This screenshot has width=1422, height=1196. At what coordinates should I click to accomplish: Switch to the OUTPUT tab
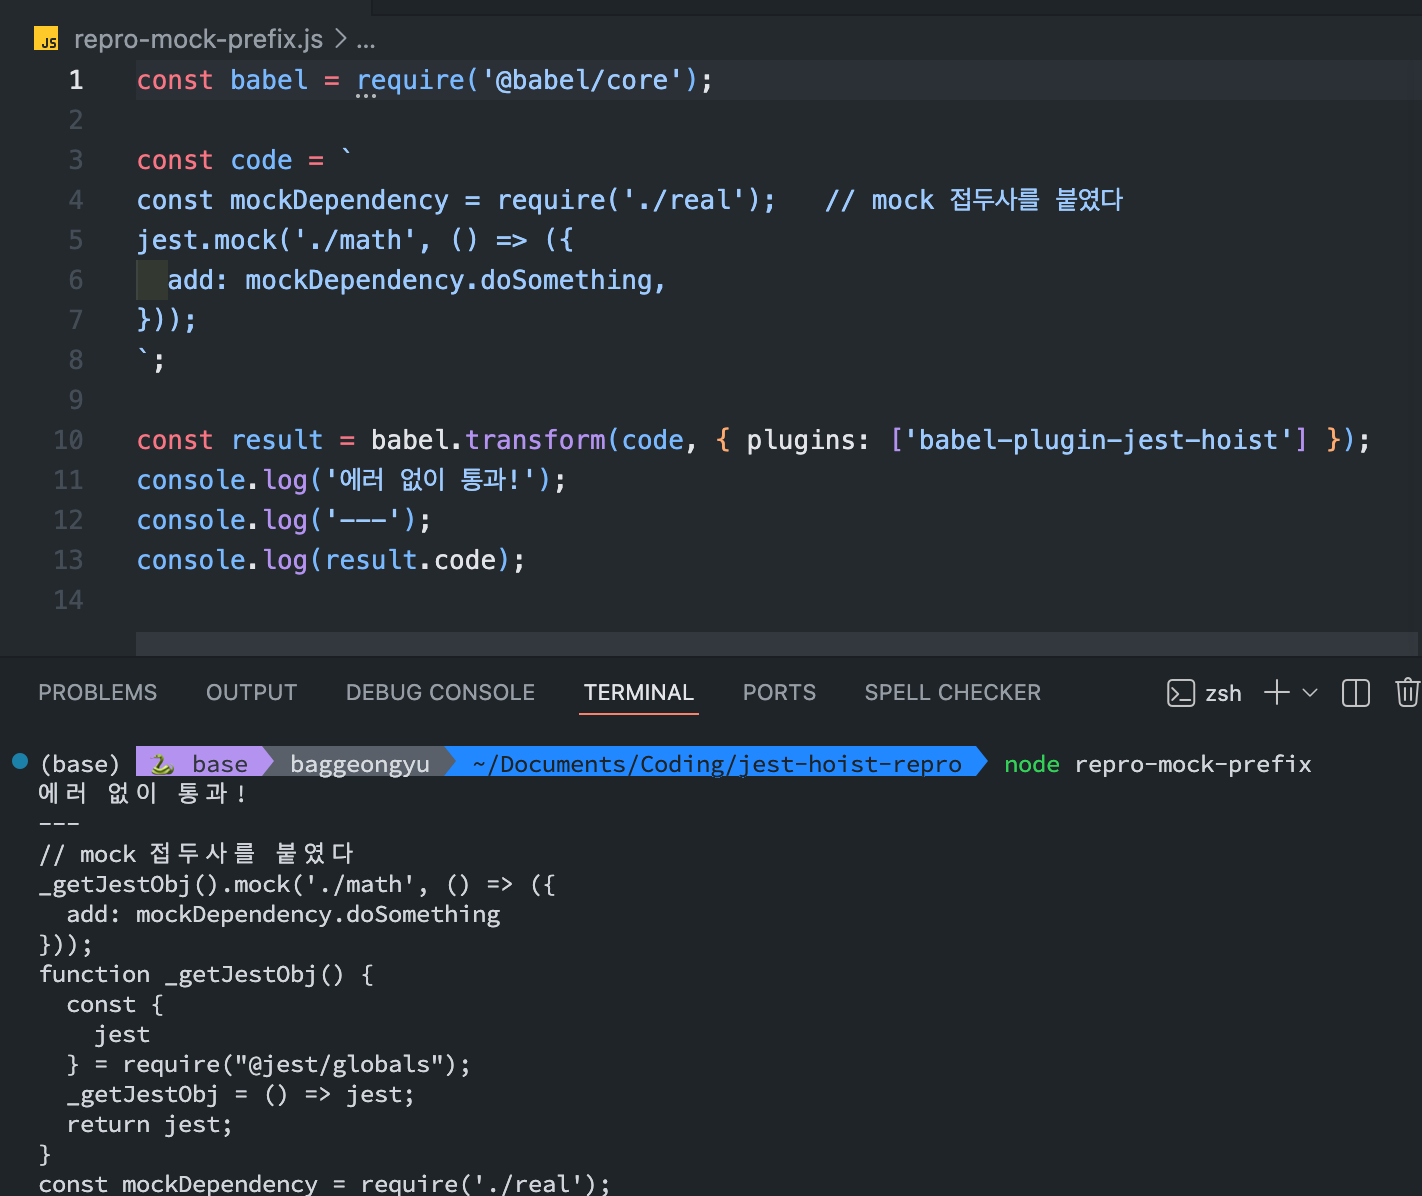tap(252, 693)
